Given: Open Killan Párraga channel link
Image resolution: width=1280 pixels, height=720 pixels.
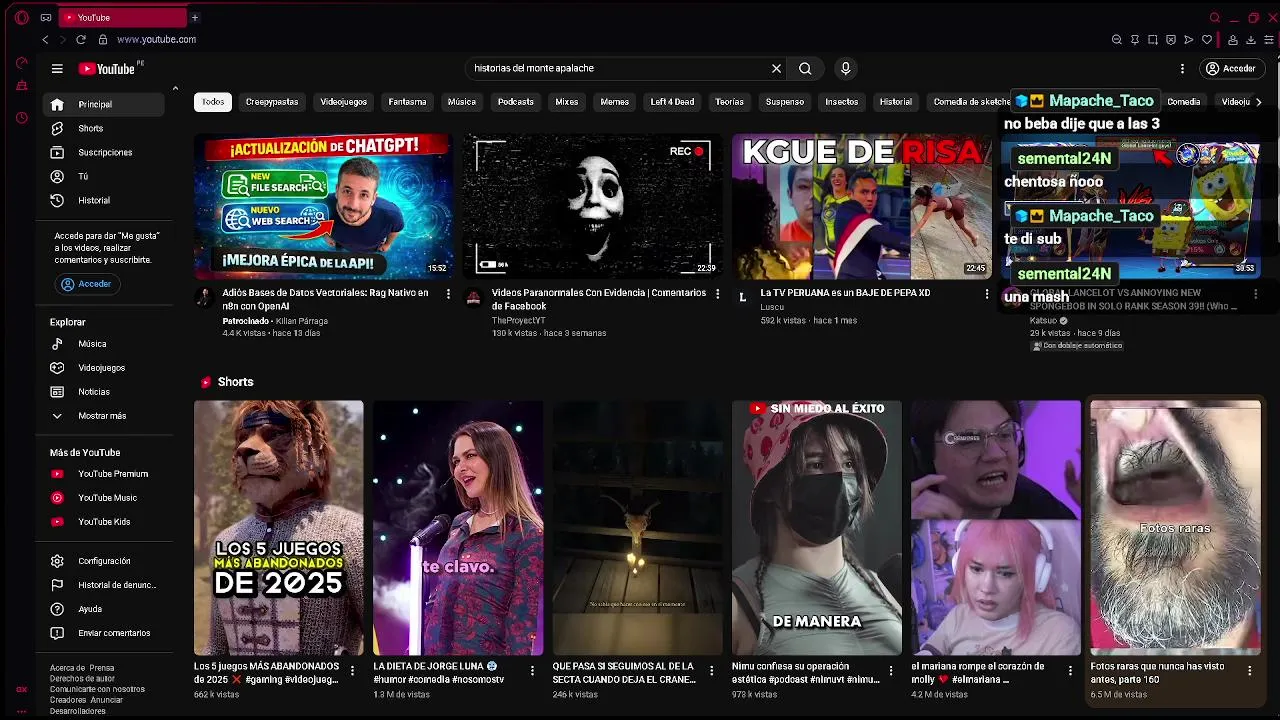Looking at the screenshot, I should 302,321.
